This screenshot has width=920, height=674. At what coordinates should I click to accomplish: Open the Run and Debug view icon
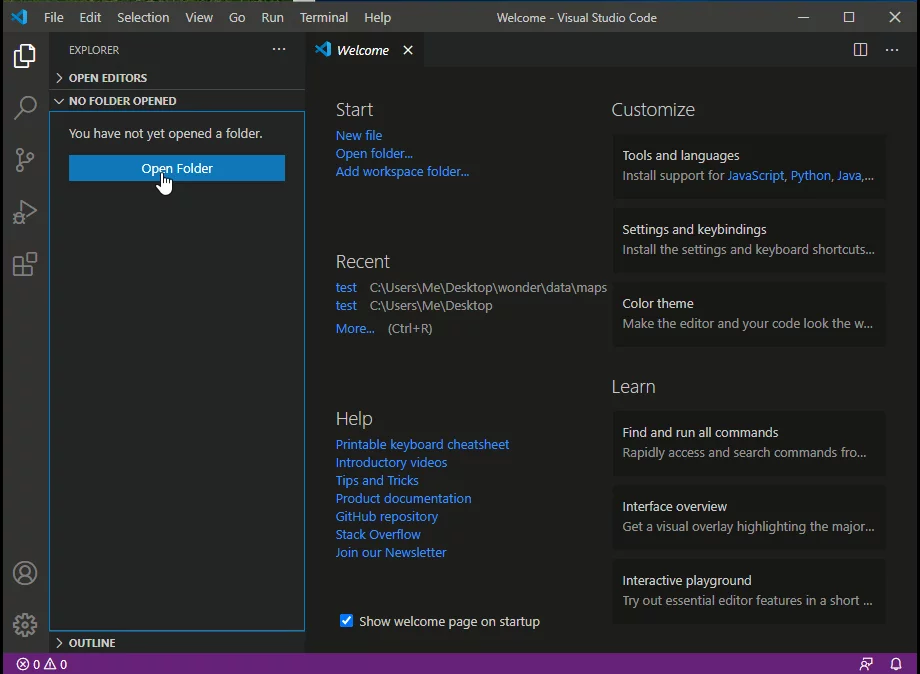[25, 212]
